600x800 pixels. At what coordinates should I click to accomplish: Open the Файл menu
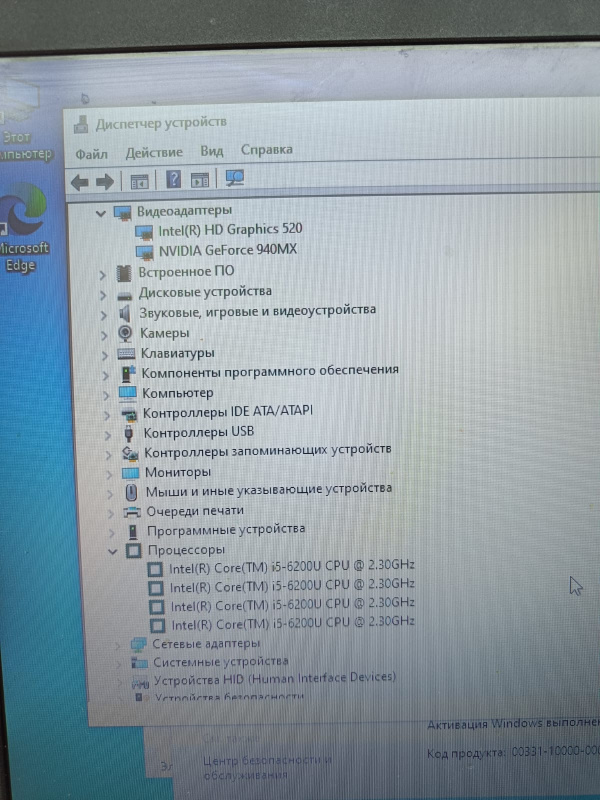[91, 154]
